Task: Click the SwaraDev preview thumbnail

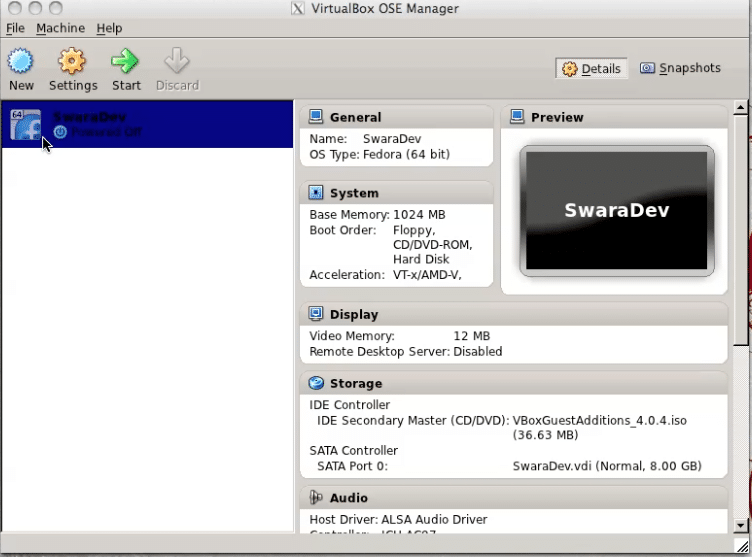Action: [616, 211]
